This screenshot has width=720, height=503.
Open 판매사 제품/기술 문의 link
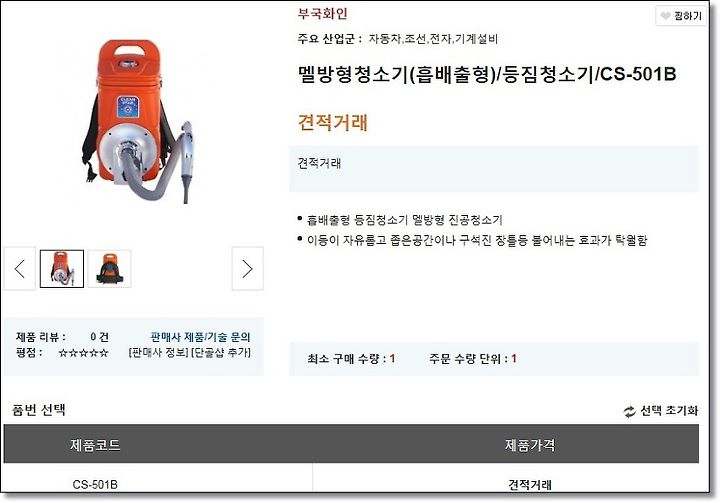coord(201,337)
